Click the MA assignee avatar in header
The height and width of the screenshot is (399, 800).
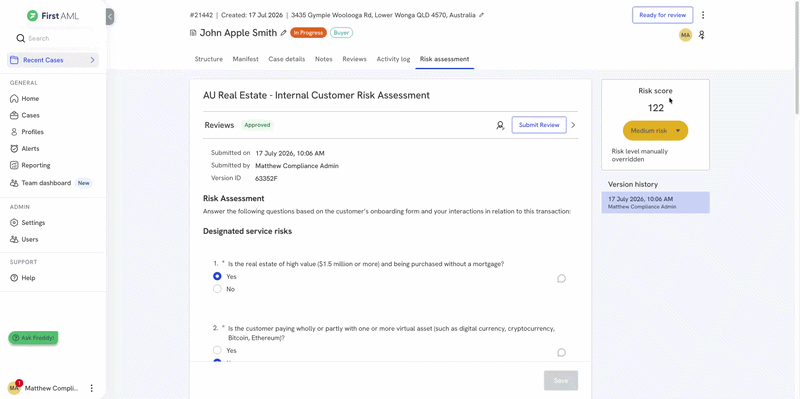tap(685, 35)
